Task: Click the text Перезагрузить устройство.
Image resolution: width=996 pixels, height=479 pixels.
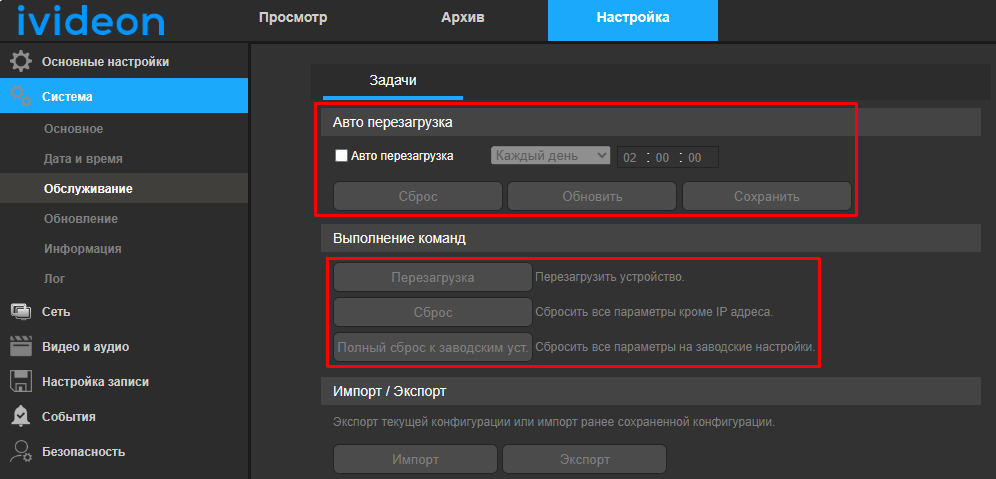Action: pyautogui.click(x=610, y=278)
